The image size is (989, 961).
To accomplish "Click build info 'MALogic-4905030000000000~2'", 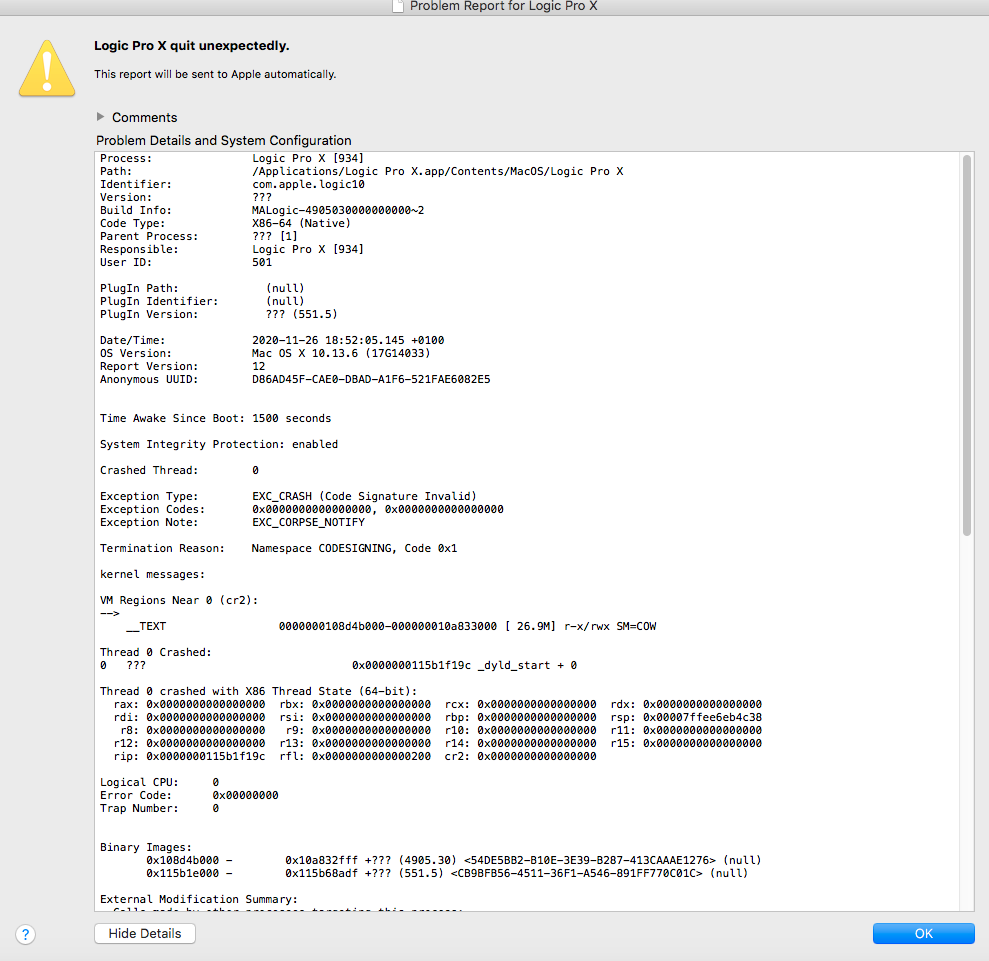I will 338,210.
